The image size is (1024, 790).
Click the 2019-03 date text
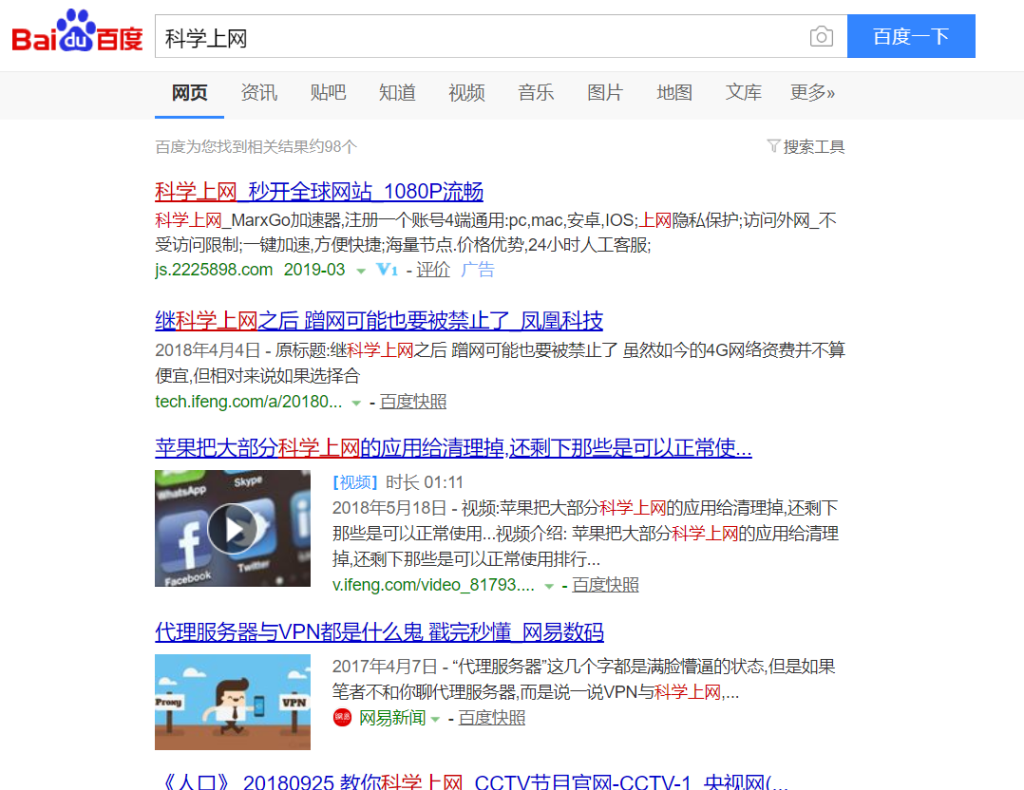pyautogui.click(x=314, y=270)
